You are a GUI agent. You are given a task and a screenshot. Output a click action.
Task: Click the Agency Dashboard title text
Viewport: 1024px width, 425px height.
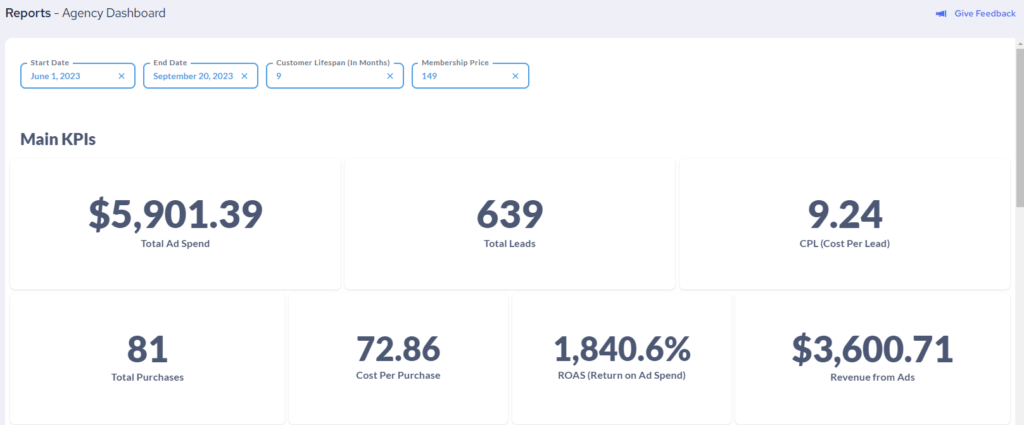click(114, 13)
